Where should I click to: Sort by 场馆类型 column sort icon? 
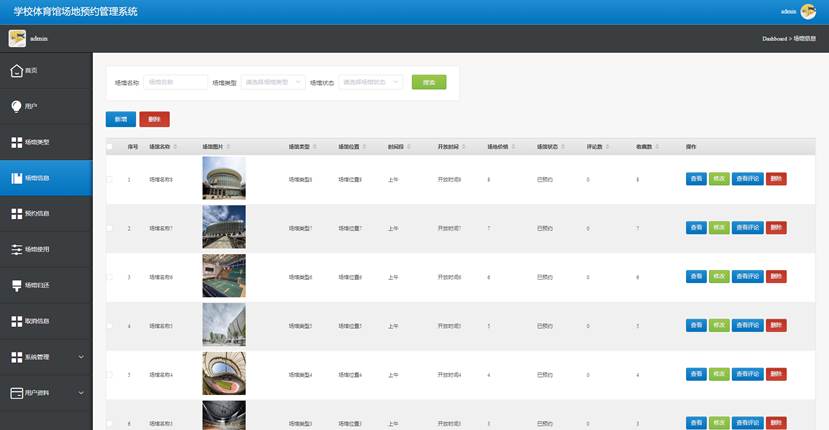tap(315, 147)
